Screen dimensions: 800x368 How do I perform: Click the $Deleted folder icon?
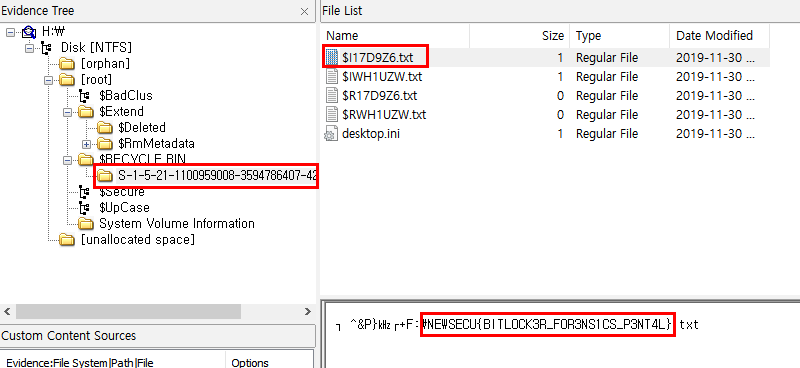click(x=105, y=128)
